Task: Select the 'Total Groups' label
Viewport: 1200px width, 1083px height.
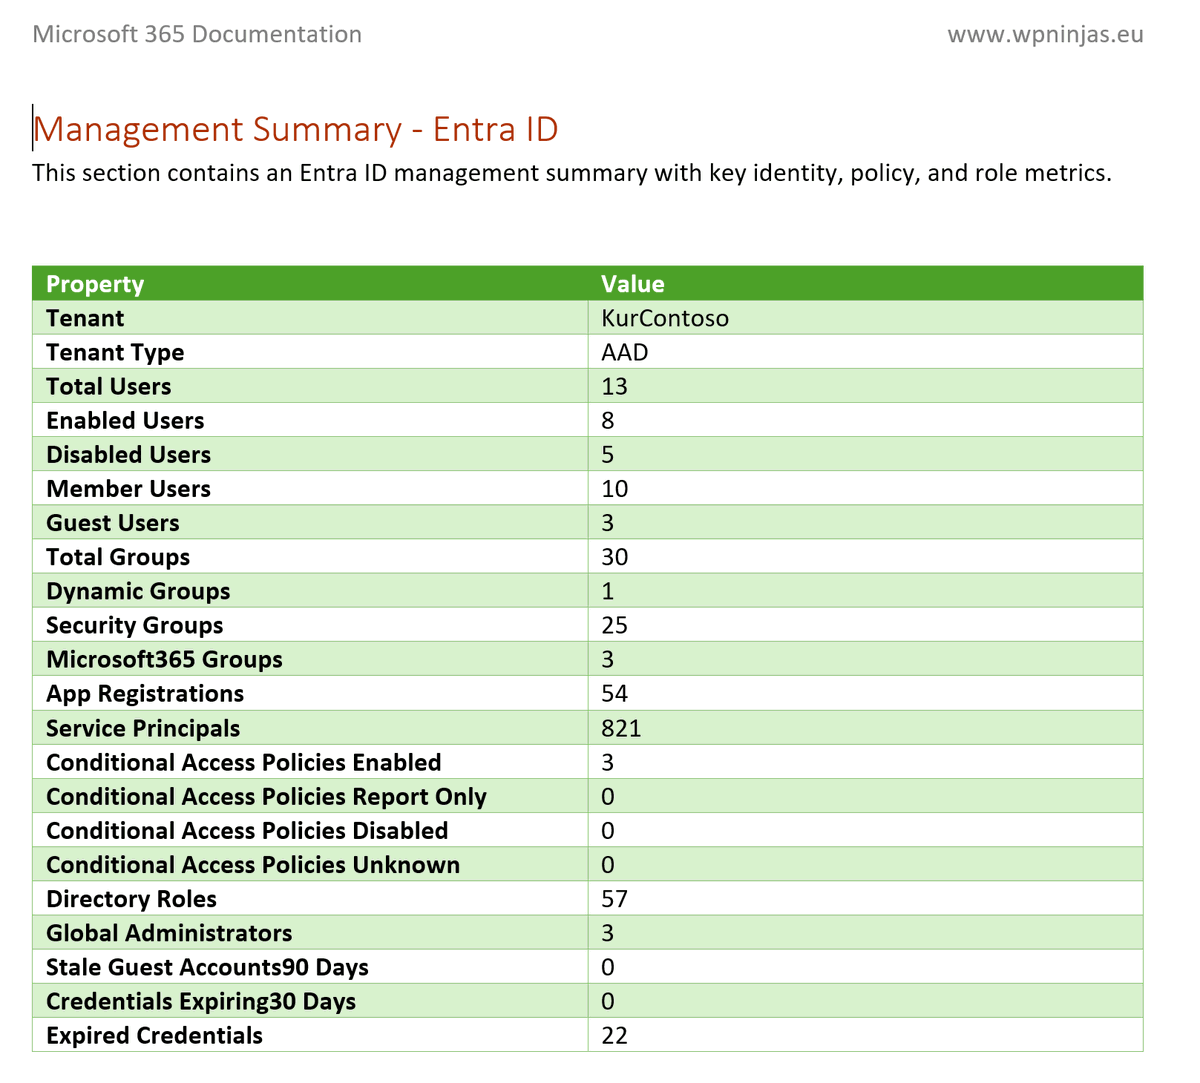Action: pos(118,557)
